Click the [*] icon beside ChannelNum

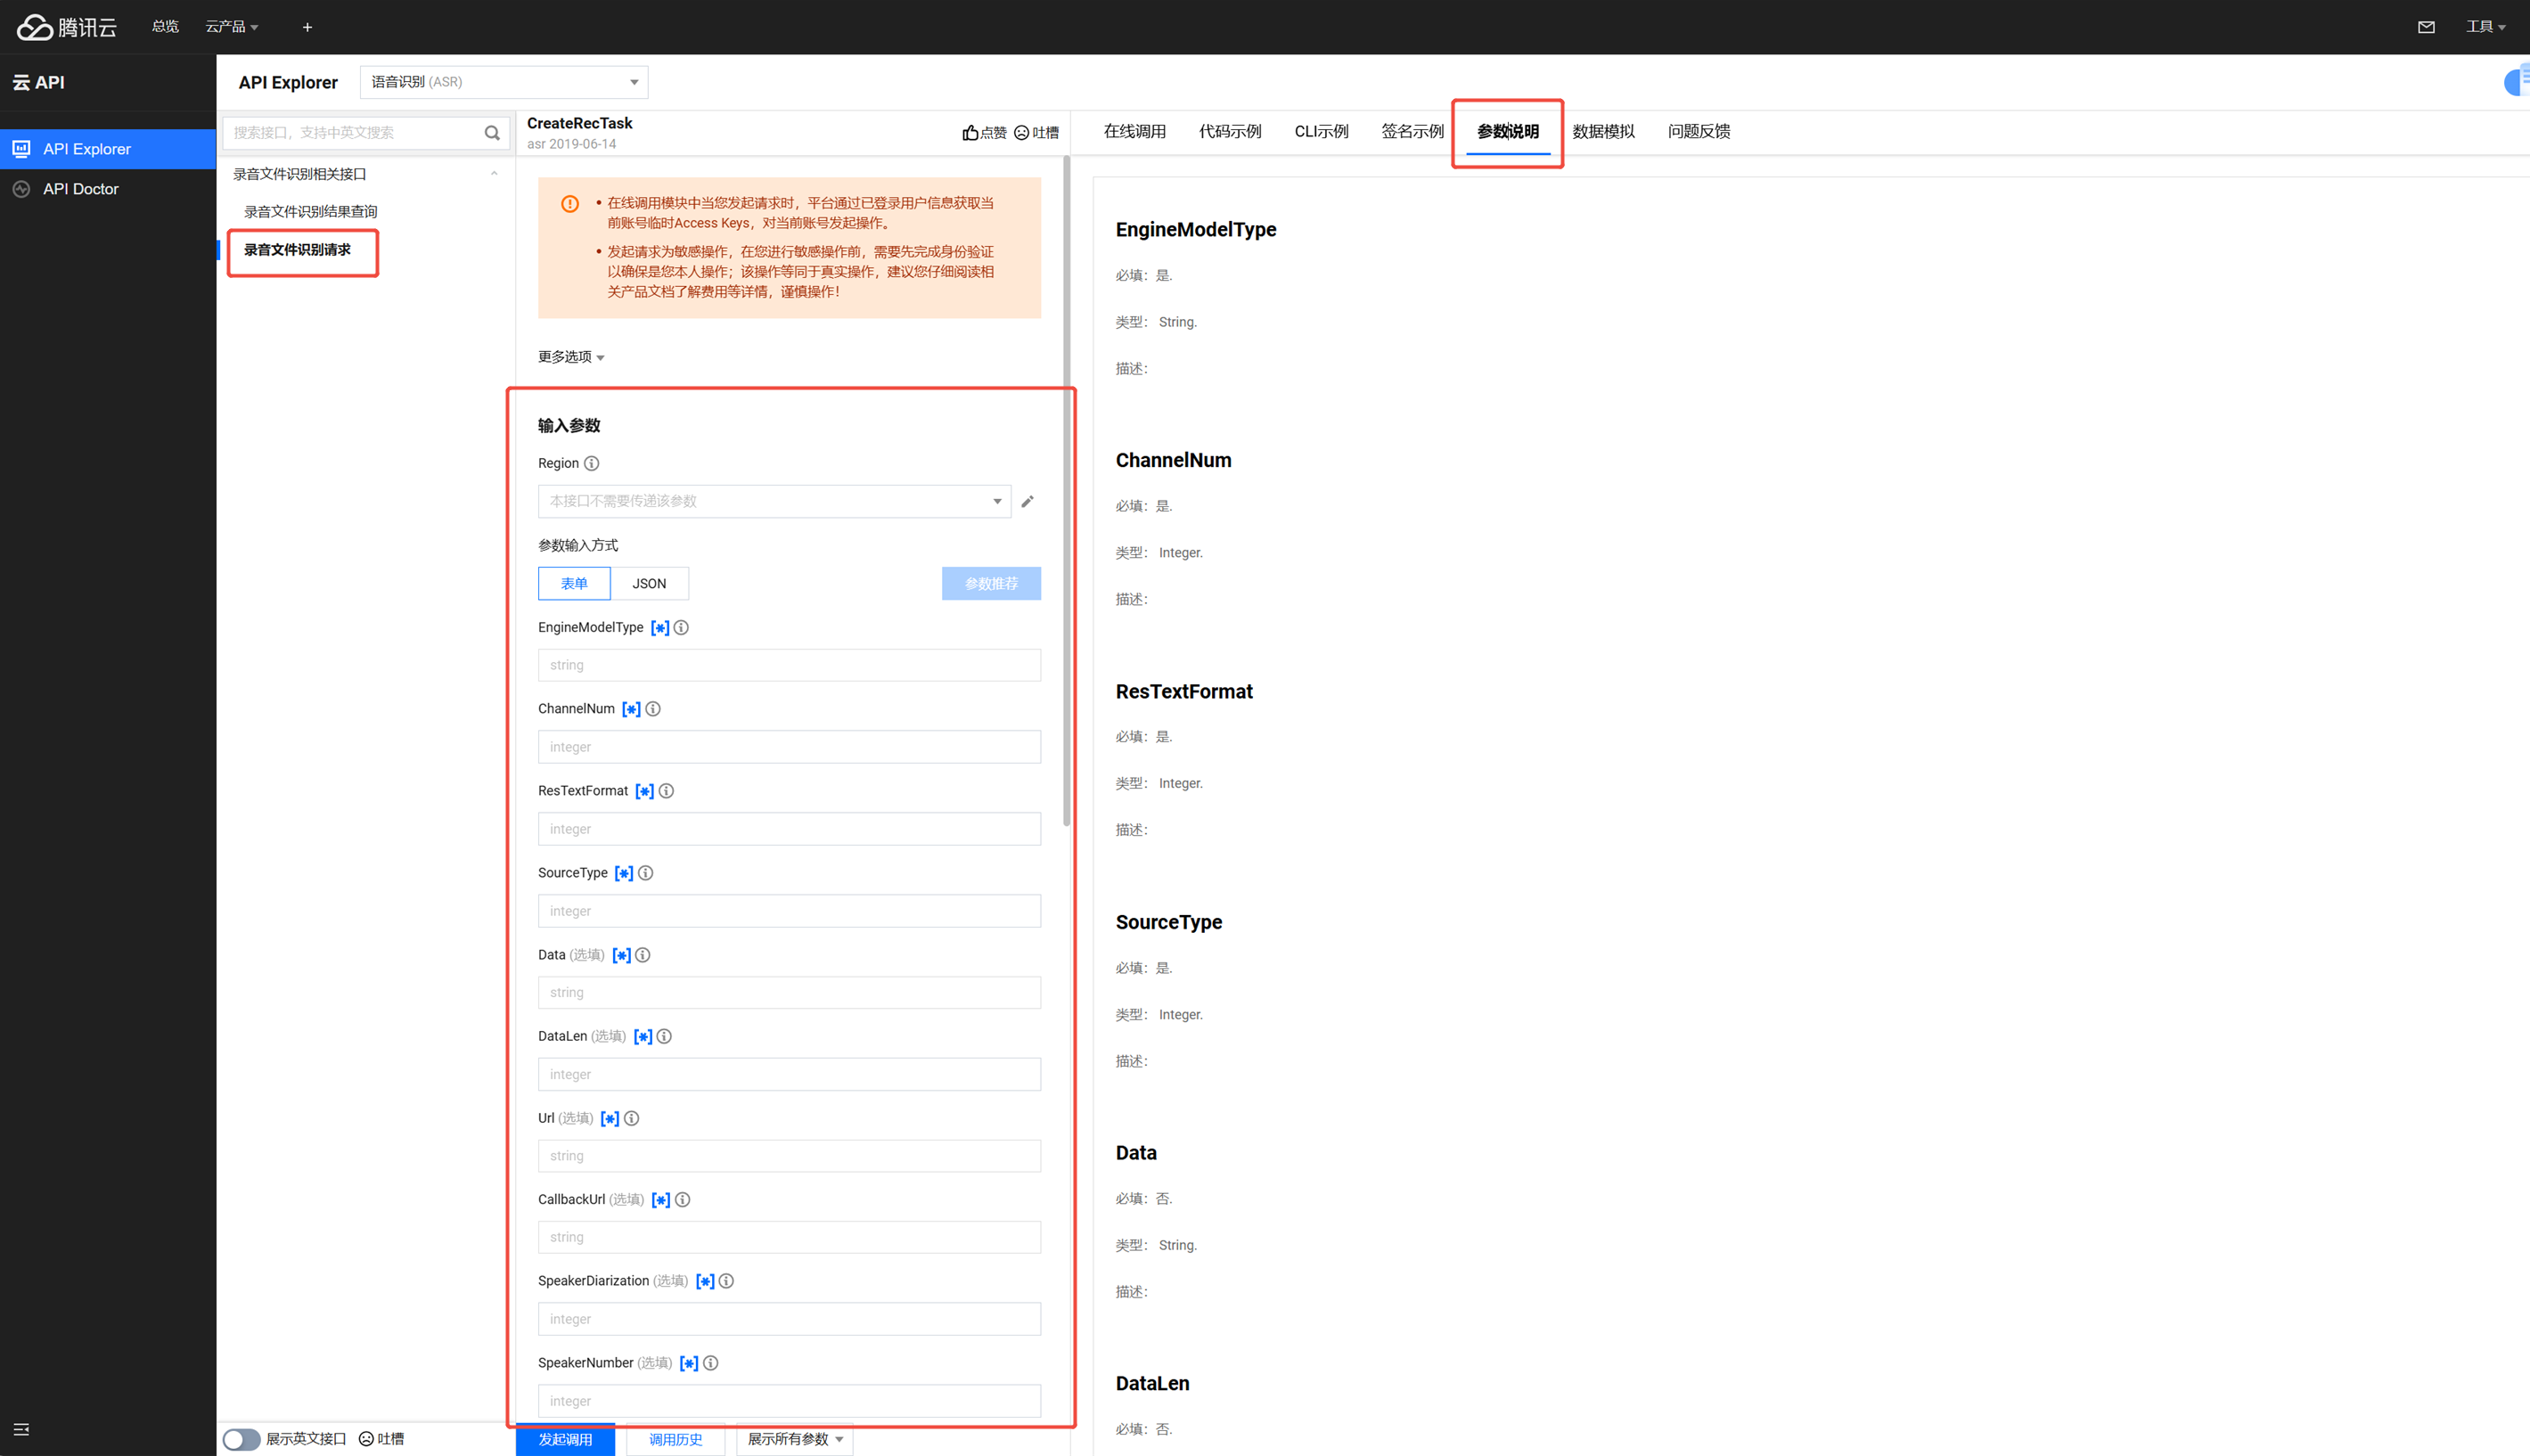point(631,709)
